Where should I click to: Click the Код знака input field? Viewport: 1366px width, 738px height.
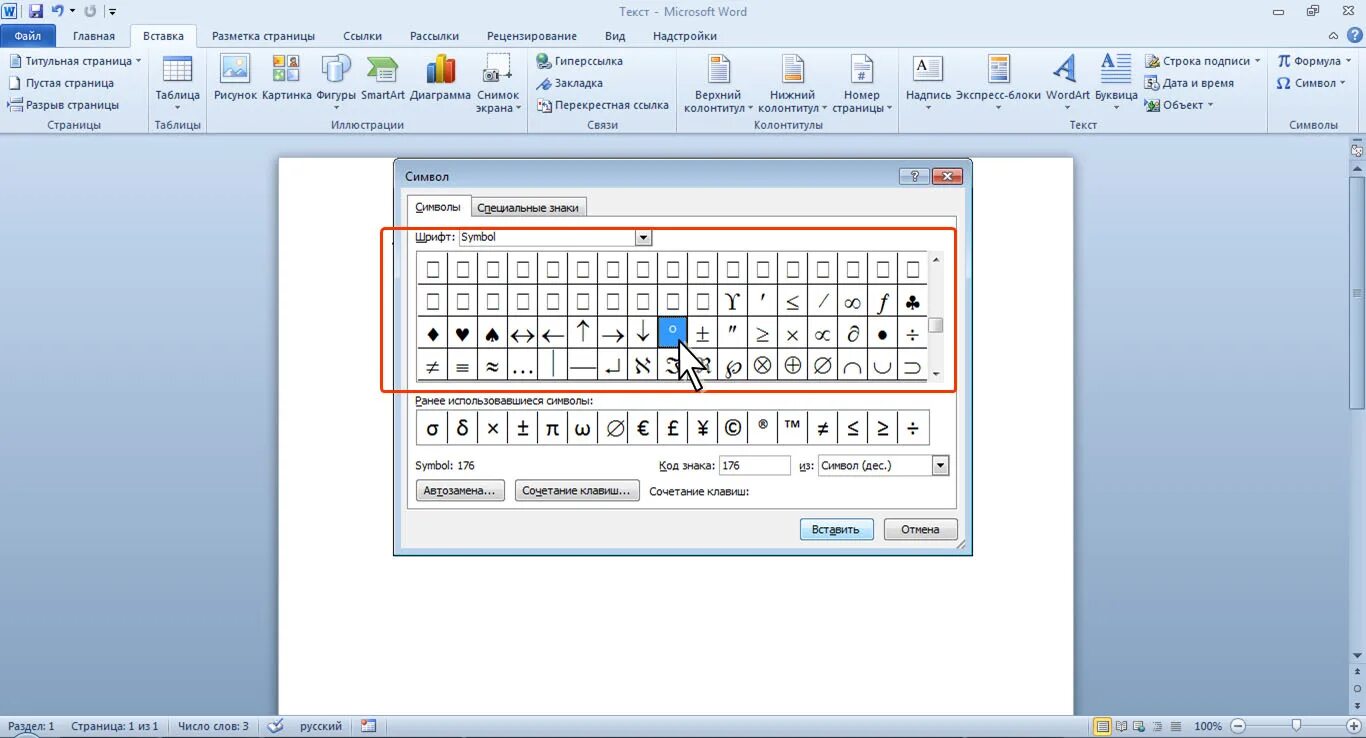[754, 465]
